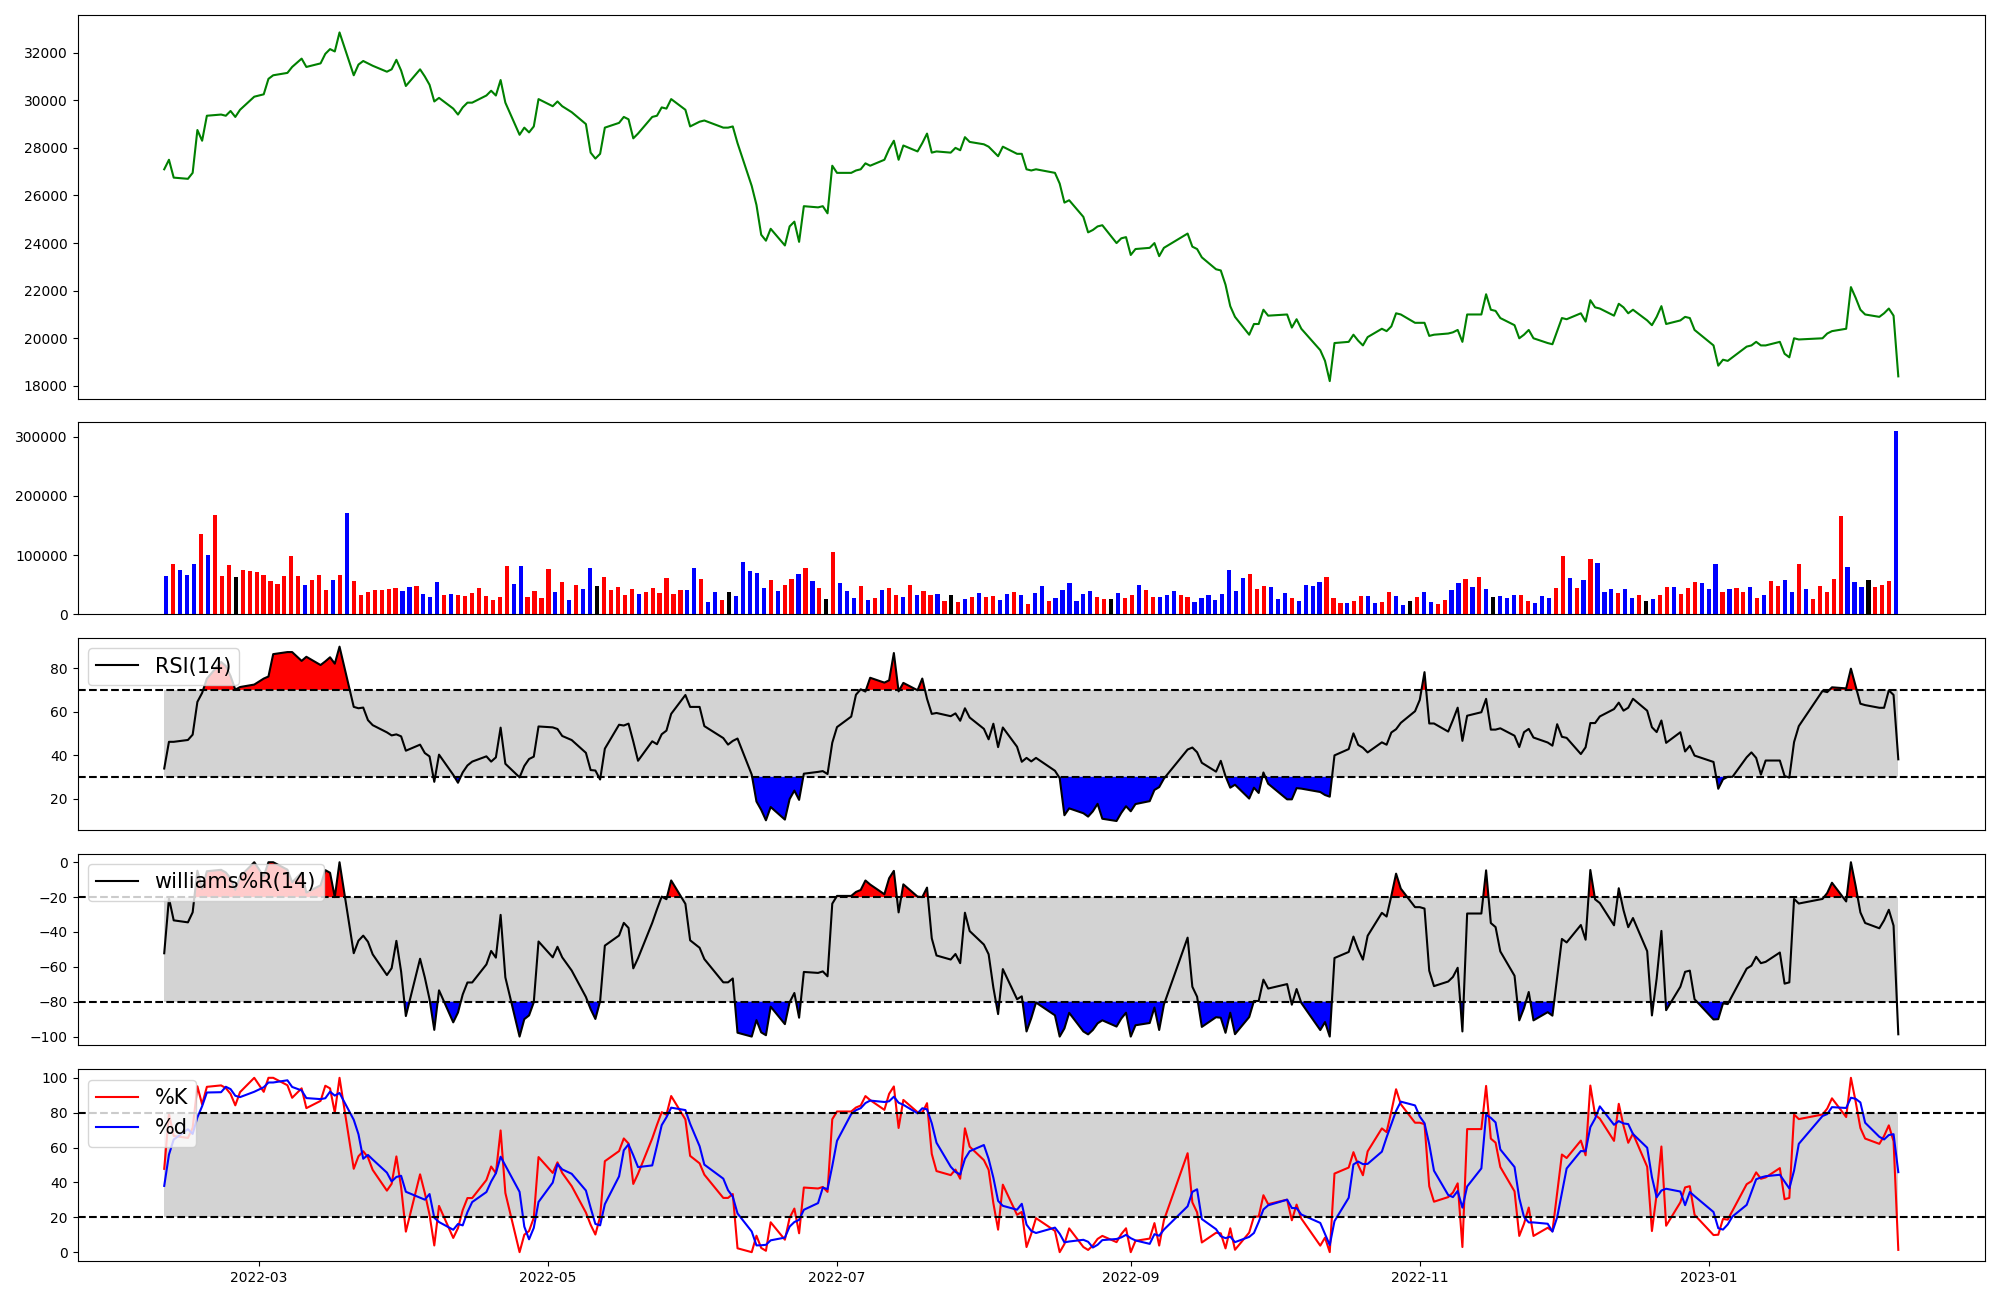
Task: Click the 300000 volume axis tick label
Action: [x=41, y=437]
